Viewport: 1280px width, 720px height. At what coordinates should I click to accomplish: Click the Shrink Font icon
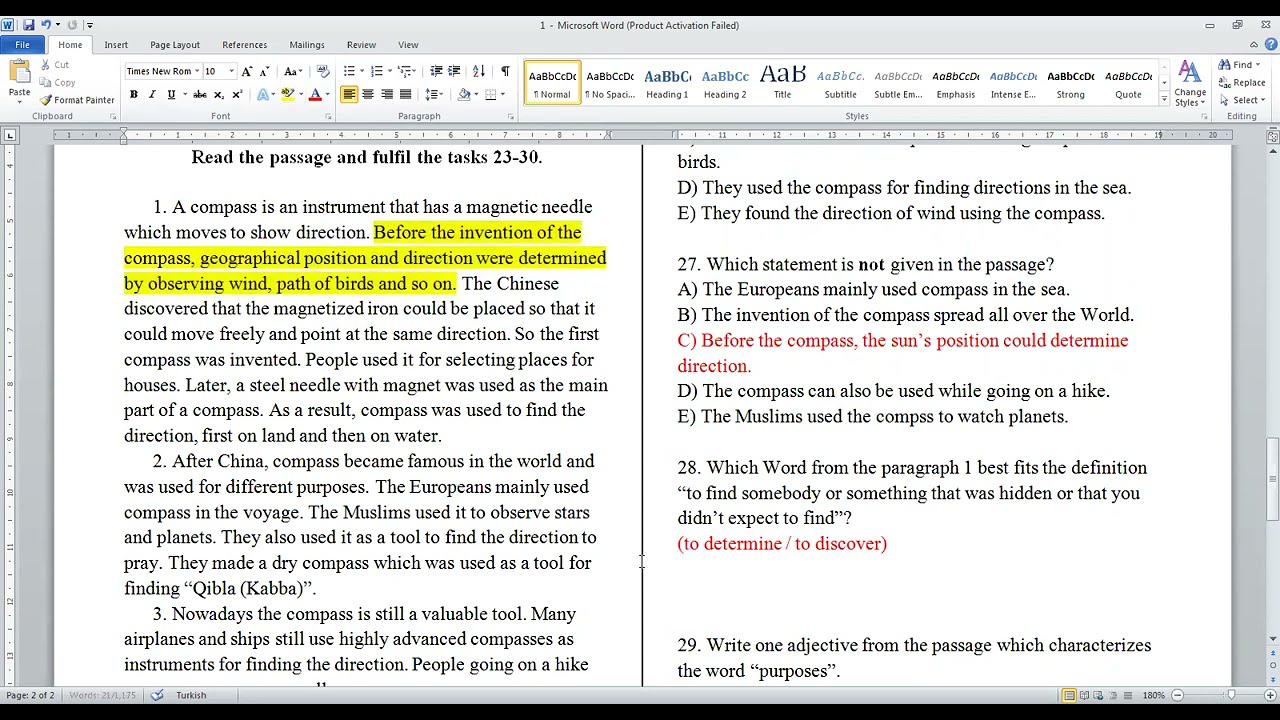click(x=265, y=72)
